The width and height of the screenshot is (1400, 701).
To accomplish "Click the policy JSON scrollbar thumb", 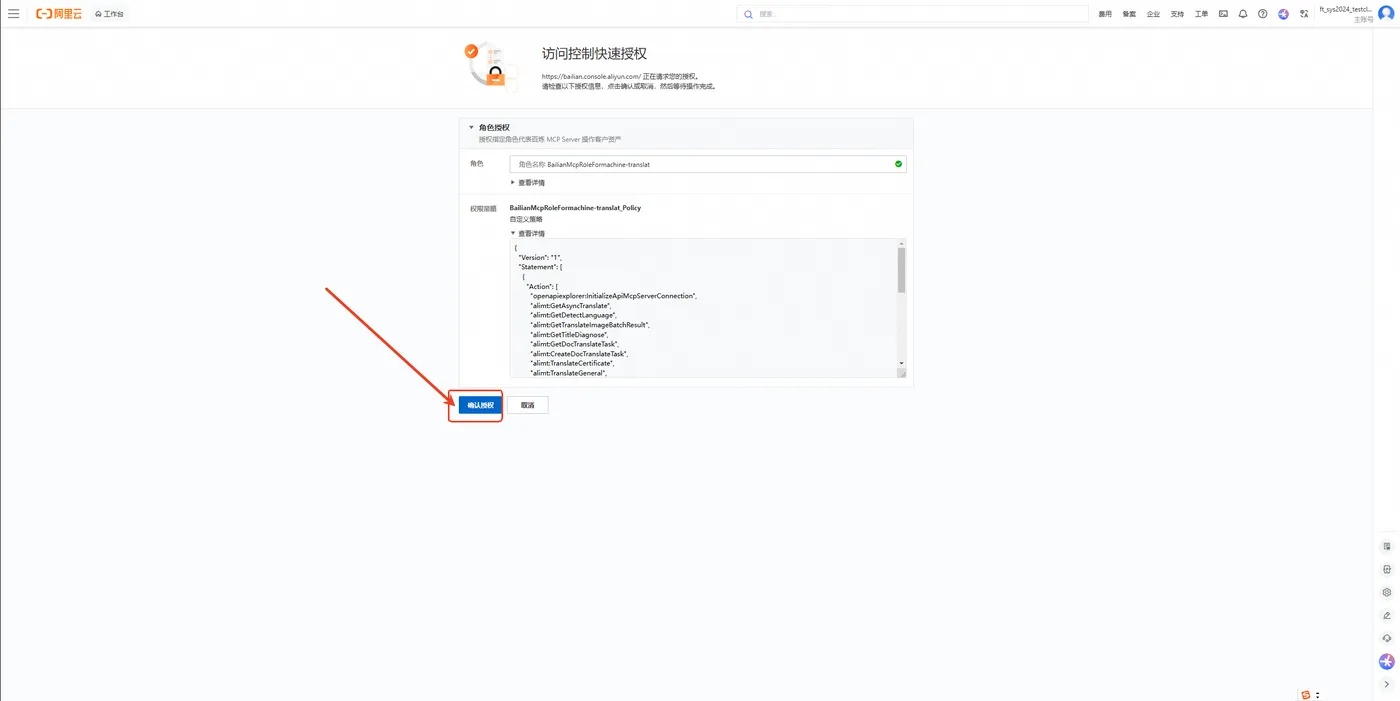I will coord(901,270).
